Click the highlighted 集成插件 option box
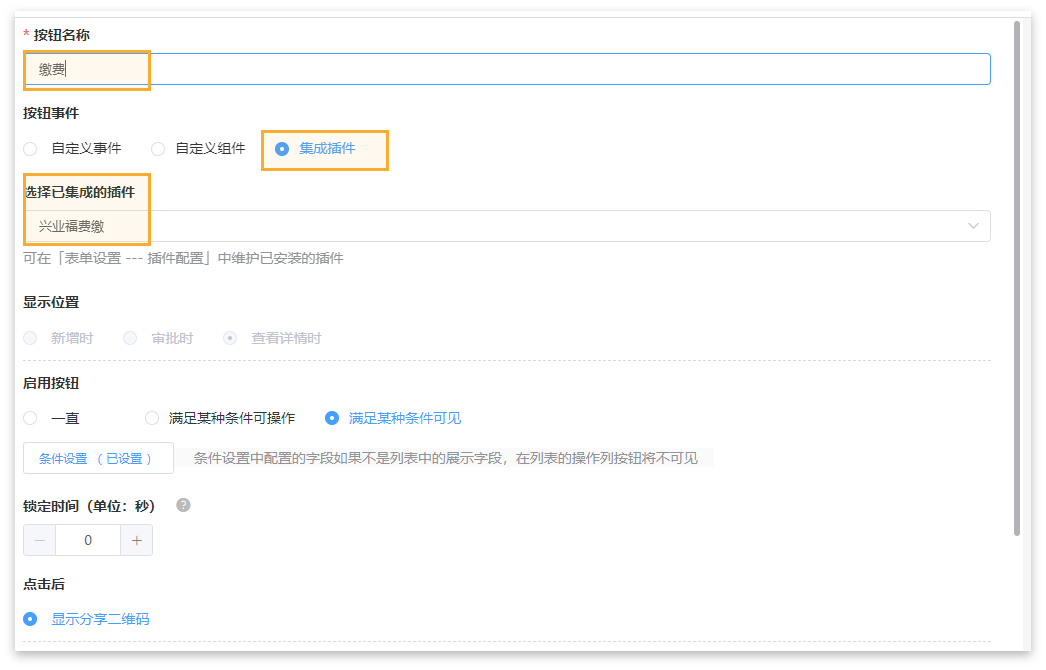Image resolution: width=1046 pixels, height=670 pixels. (324, 148)
